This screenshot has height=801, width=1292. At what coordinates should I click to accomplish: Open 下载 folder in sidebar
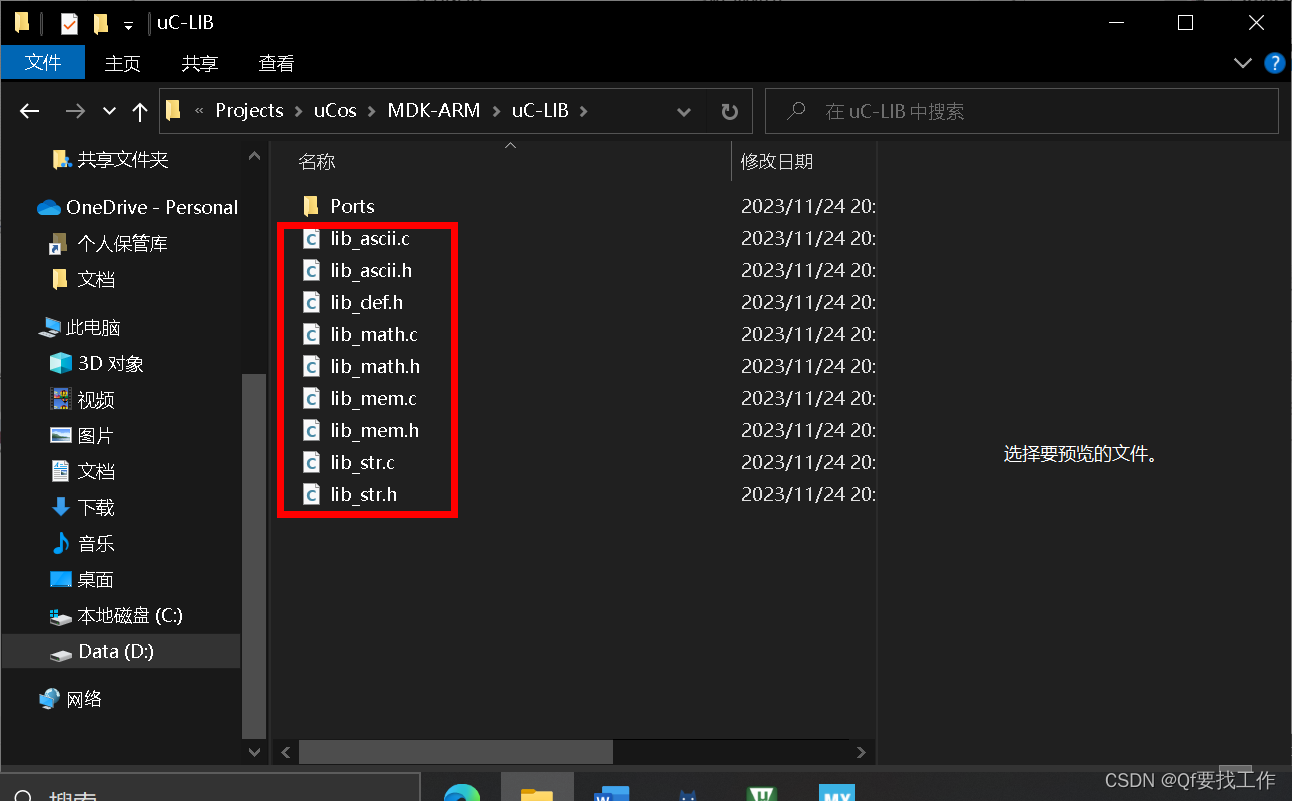tap(96, 507)
